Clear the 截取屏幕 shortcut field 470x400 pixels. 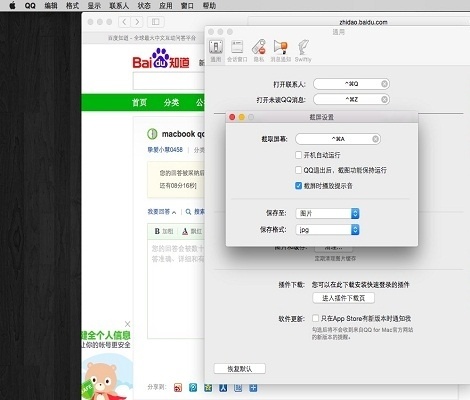click(x=375, y=139)
